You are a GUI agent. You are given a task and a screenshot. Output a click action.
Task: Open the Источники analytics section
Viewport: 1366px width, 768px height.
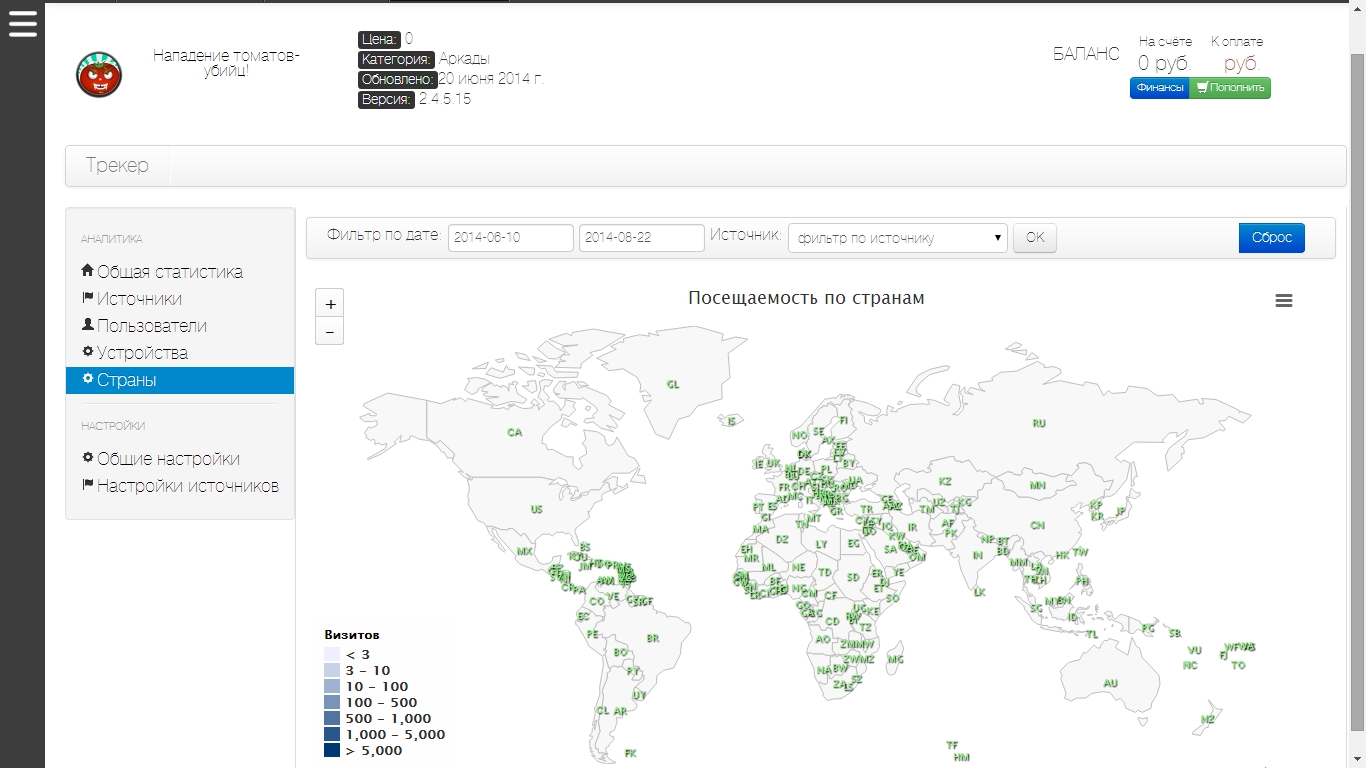[x=139, y=299]
